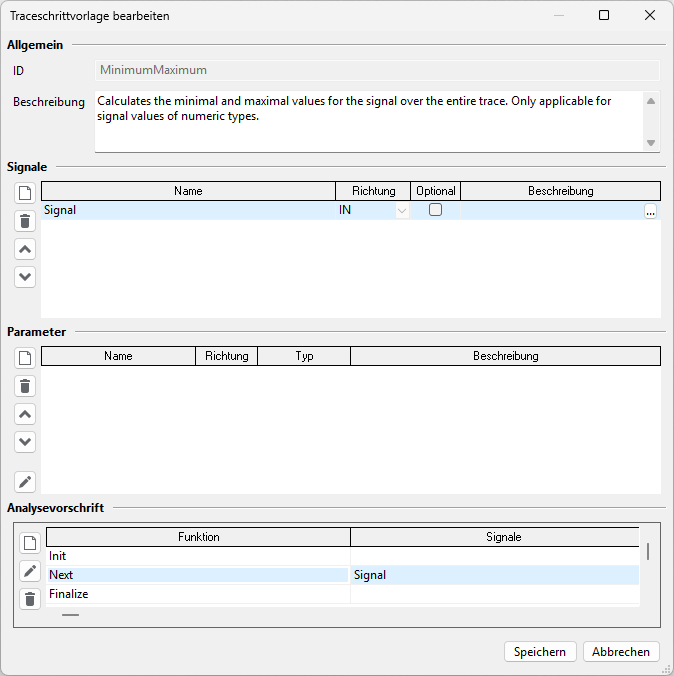Click the ID field containing MinimumMaximum

click(377, 70)
